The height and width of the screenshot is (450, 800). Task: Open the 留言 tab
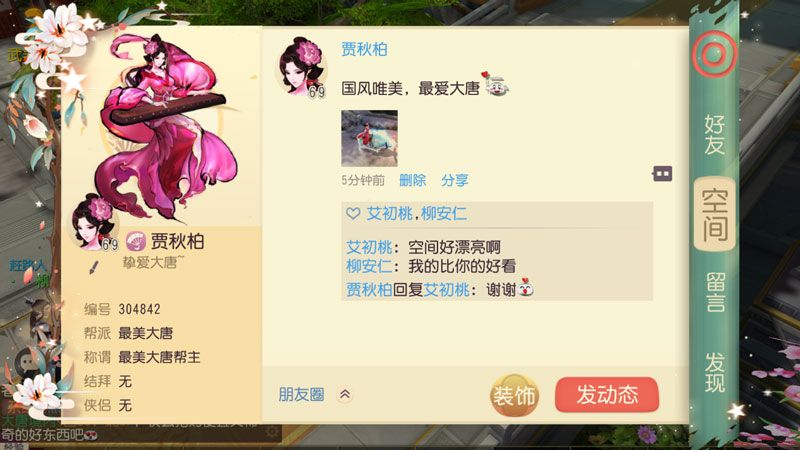(715, 292)
